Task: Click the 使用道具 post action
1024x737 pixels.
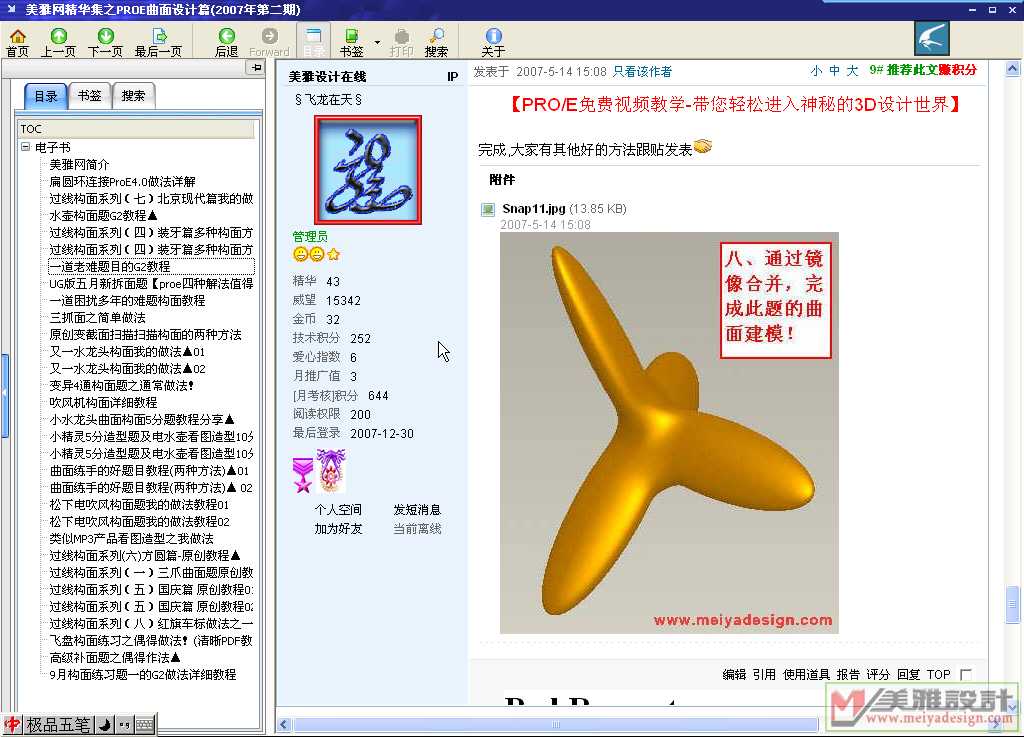Action: pyautogui.click(x=806, y=674)
